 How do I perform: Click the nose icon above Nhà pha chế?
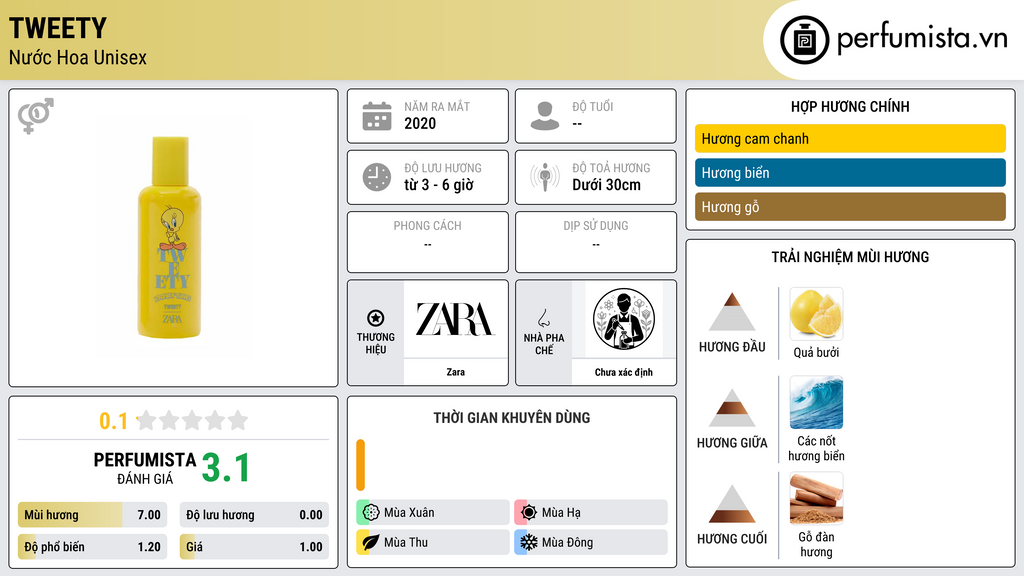pos(543,318)
